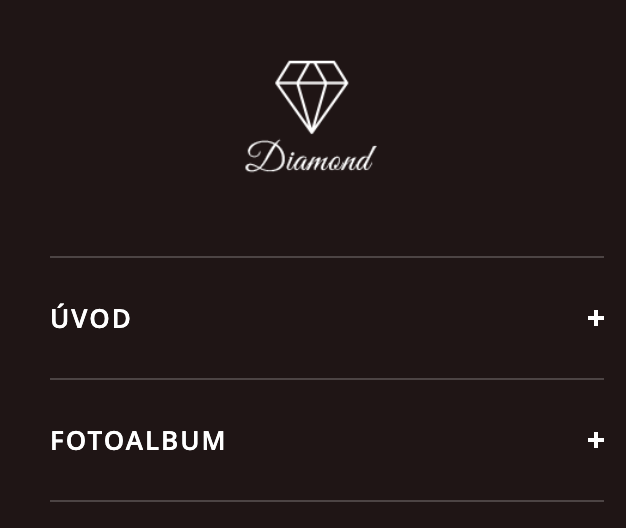
Task: Open the FOTOALBUM menu item
Action: point(138,441)
